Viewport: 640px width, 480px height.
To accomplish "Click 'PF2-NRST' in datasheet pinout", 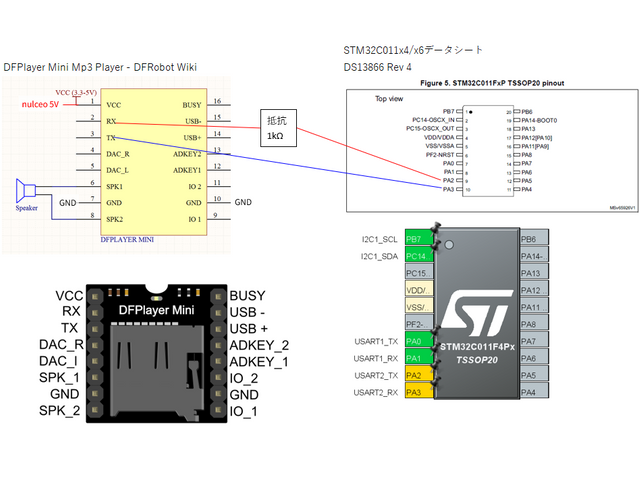I will (440, 155).
